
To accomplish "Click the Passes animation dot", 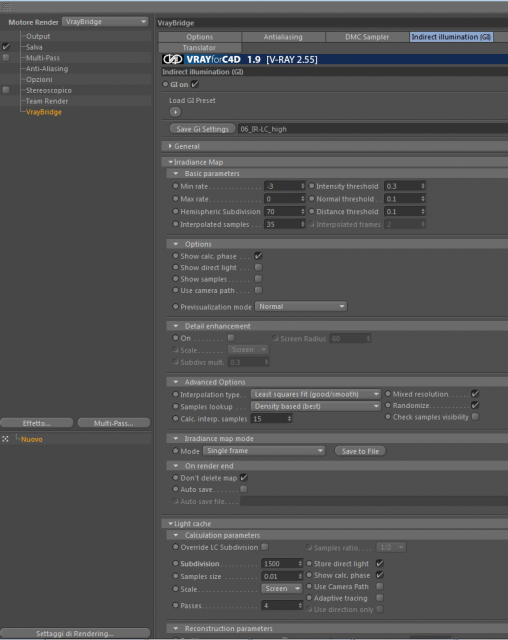I will (175, 605).
